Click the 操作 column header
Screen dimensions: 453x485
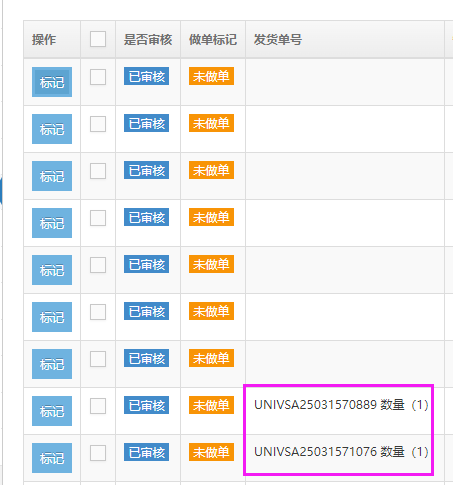[x=44, y=40]
